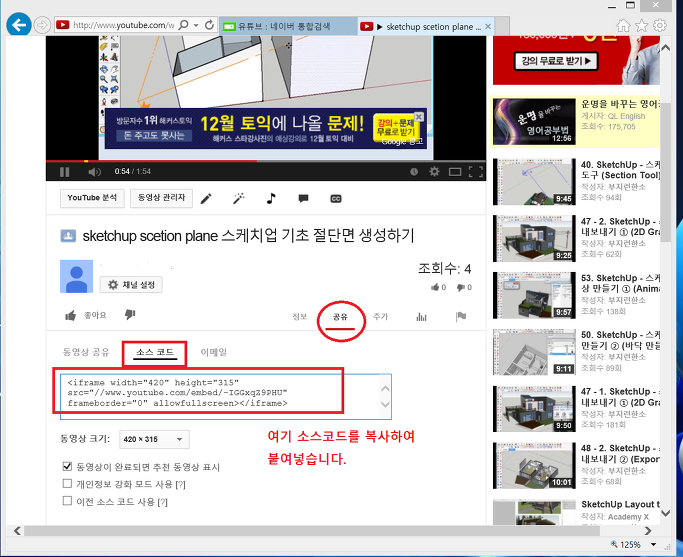
Task: Click the thumbs down dislike icon
Action: (130, 314)
